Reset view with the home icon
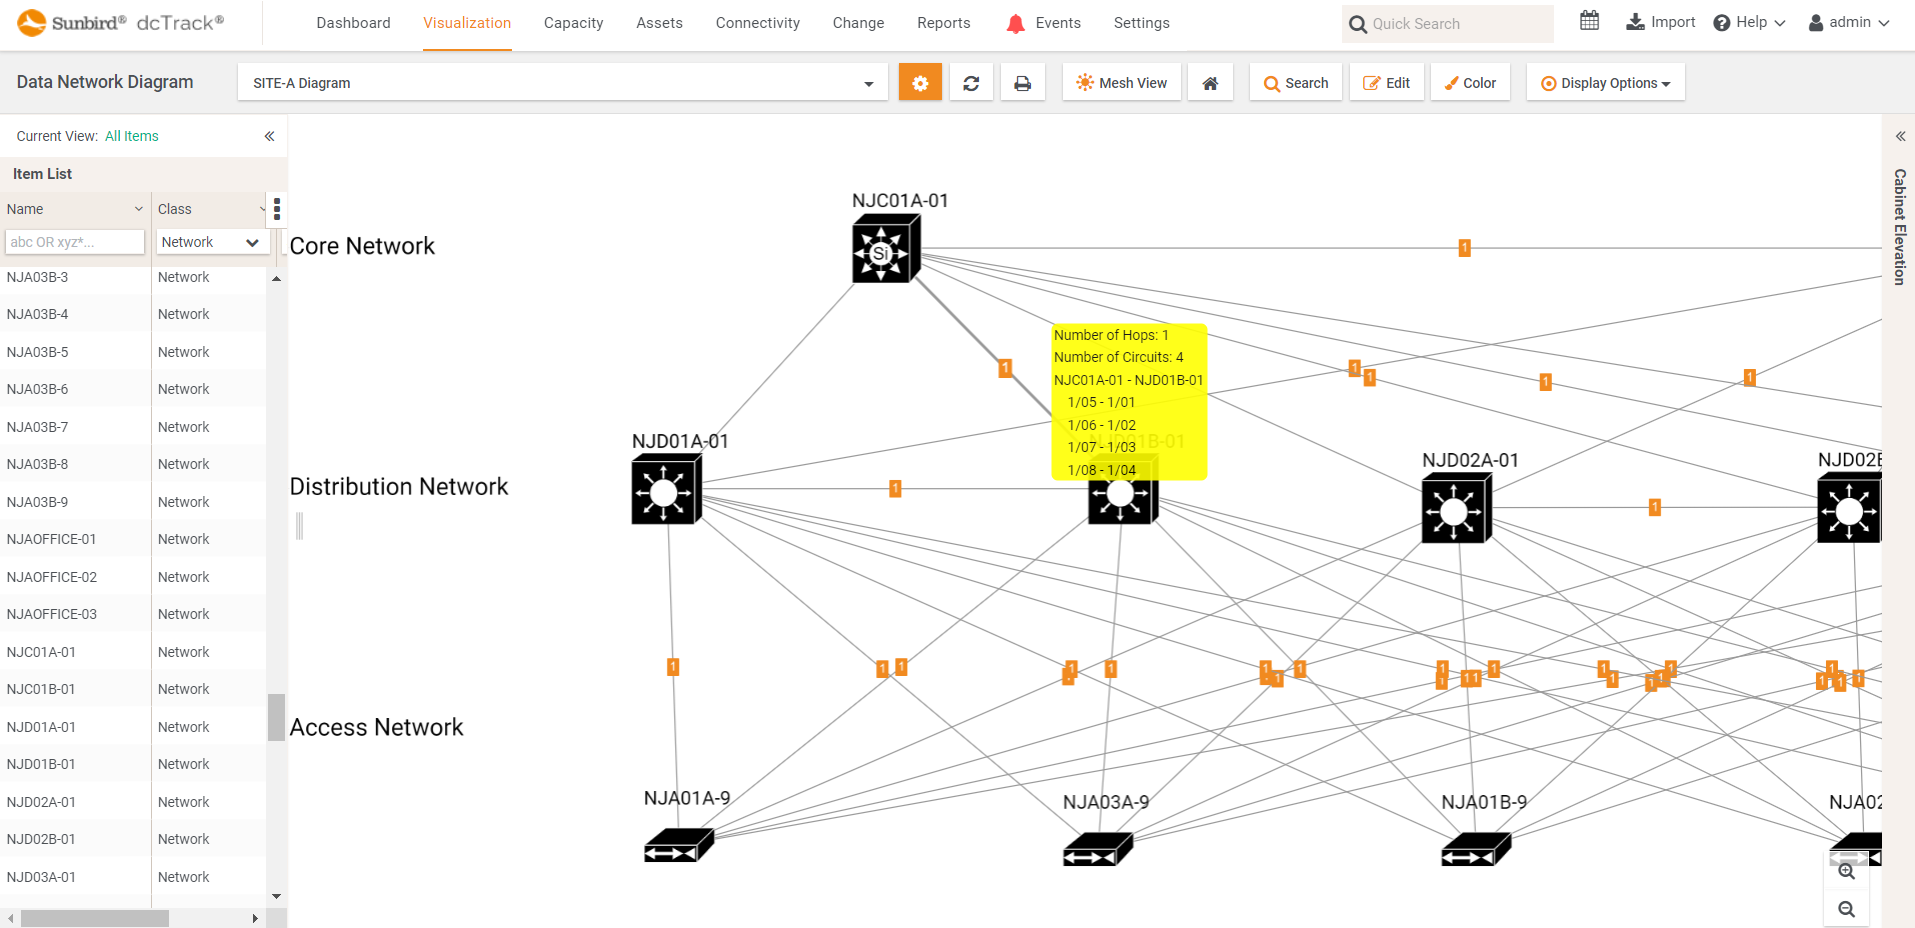The image size is (1915, 928). [1210, 82]
